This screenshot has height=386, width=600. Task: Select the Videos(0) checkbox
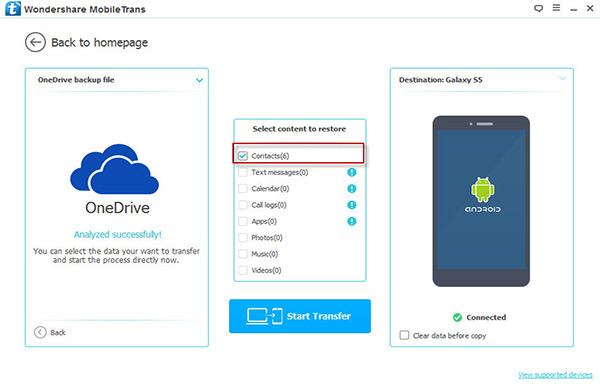(243, 270)
